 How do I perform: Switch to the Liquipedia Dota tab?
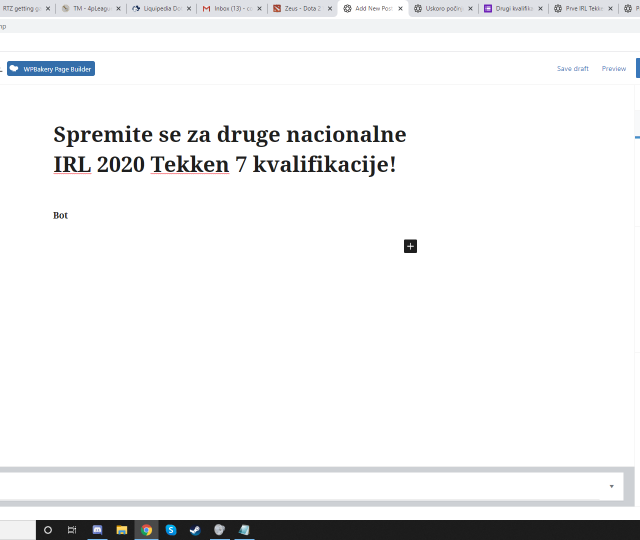click(160, 8)
